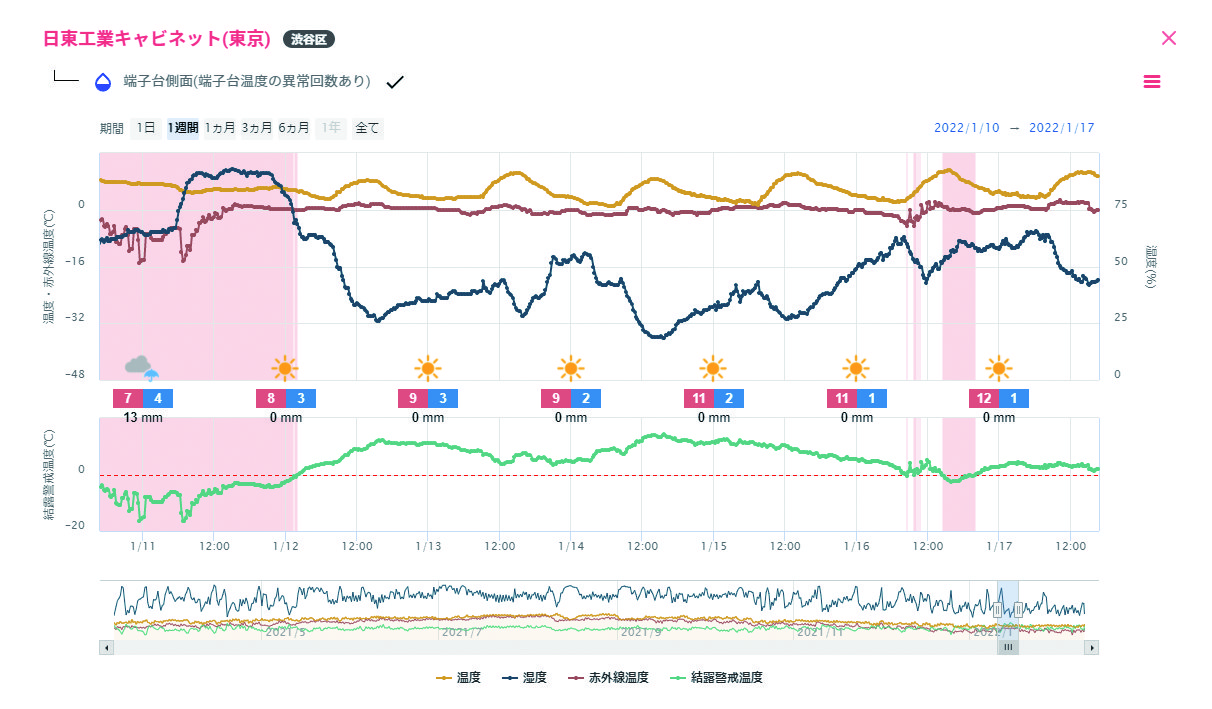
Task: Close the 日東工業キャビネット chart dialog
Action: tap(1169, 38)
